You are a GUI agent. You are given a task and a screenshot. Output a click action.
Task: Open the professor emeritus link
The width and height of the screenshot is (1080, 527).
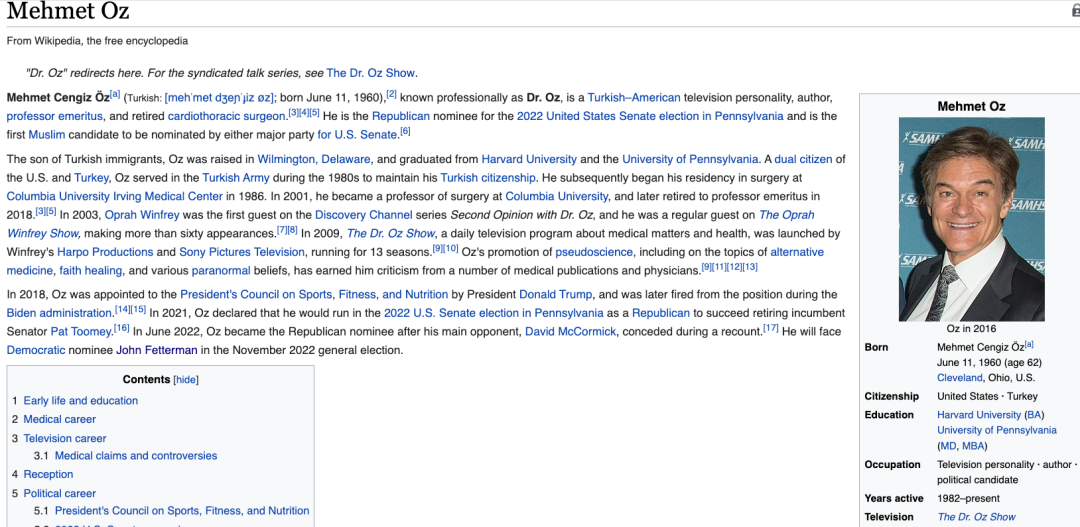55,116
